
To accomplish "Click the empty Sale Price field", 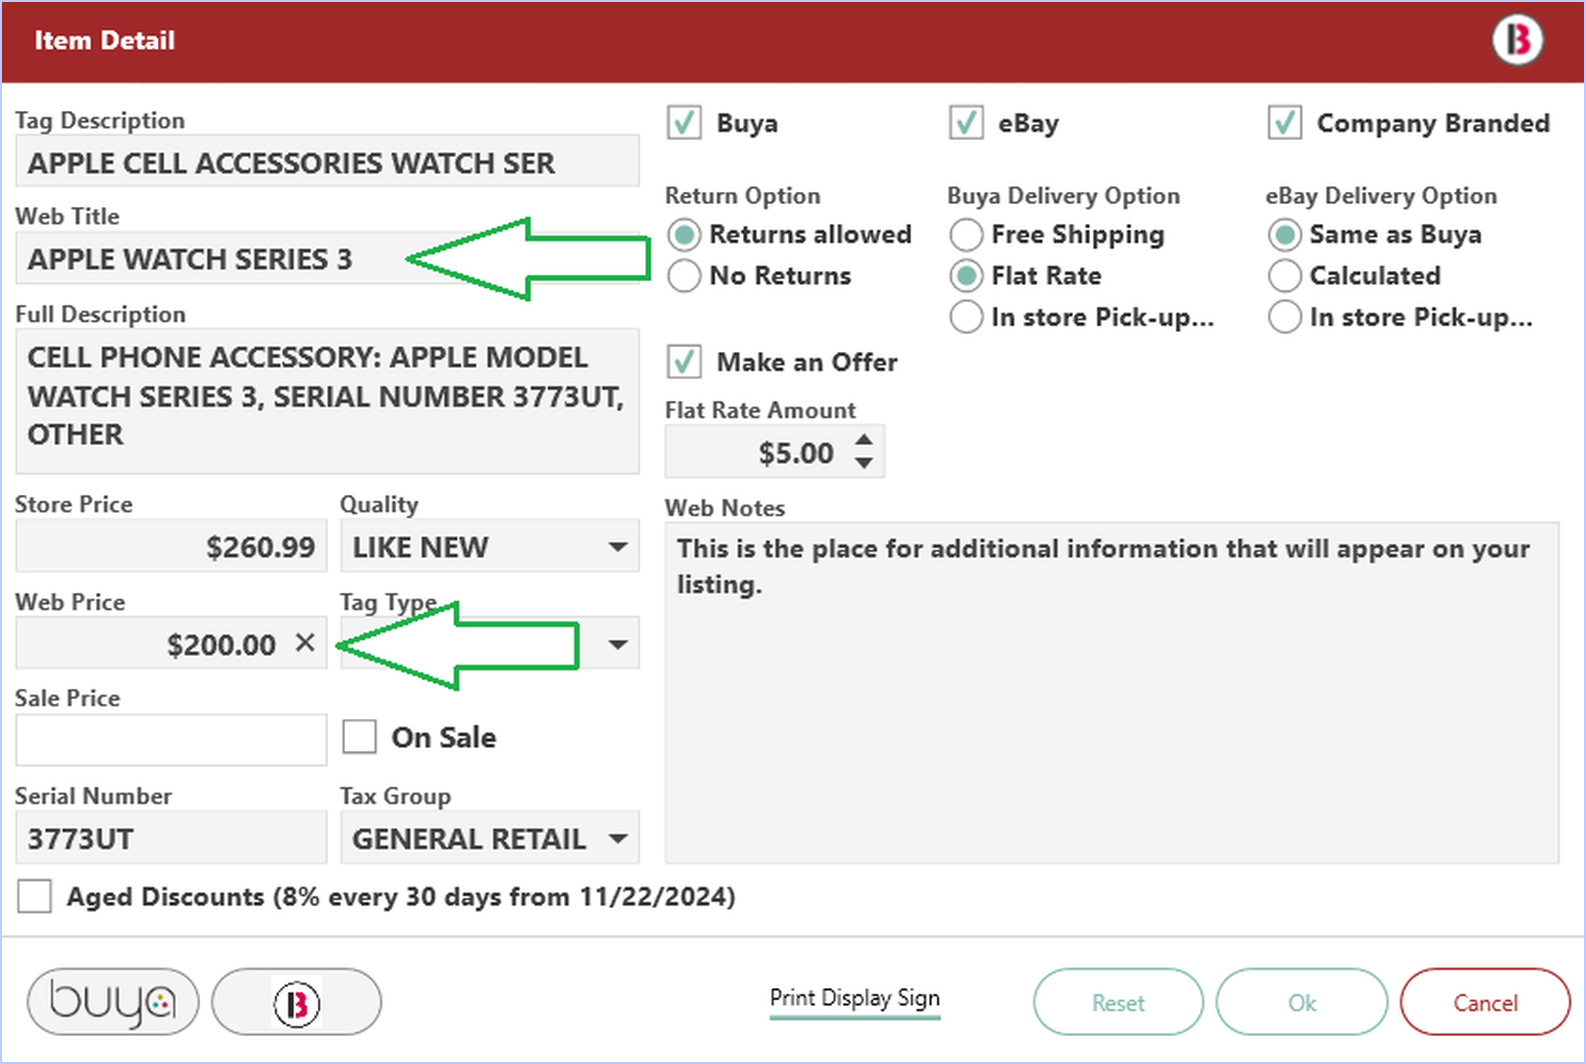I will (171, 740).
